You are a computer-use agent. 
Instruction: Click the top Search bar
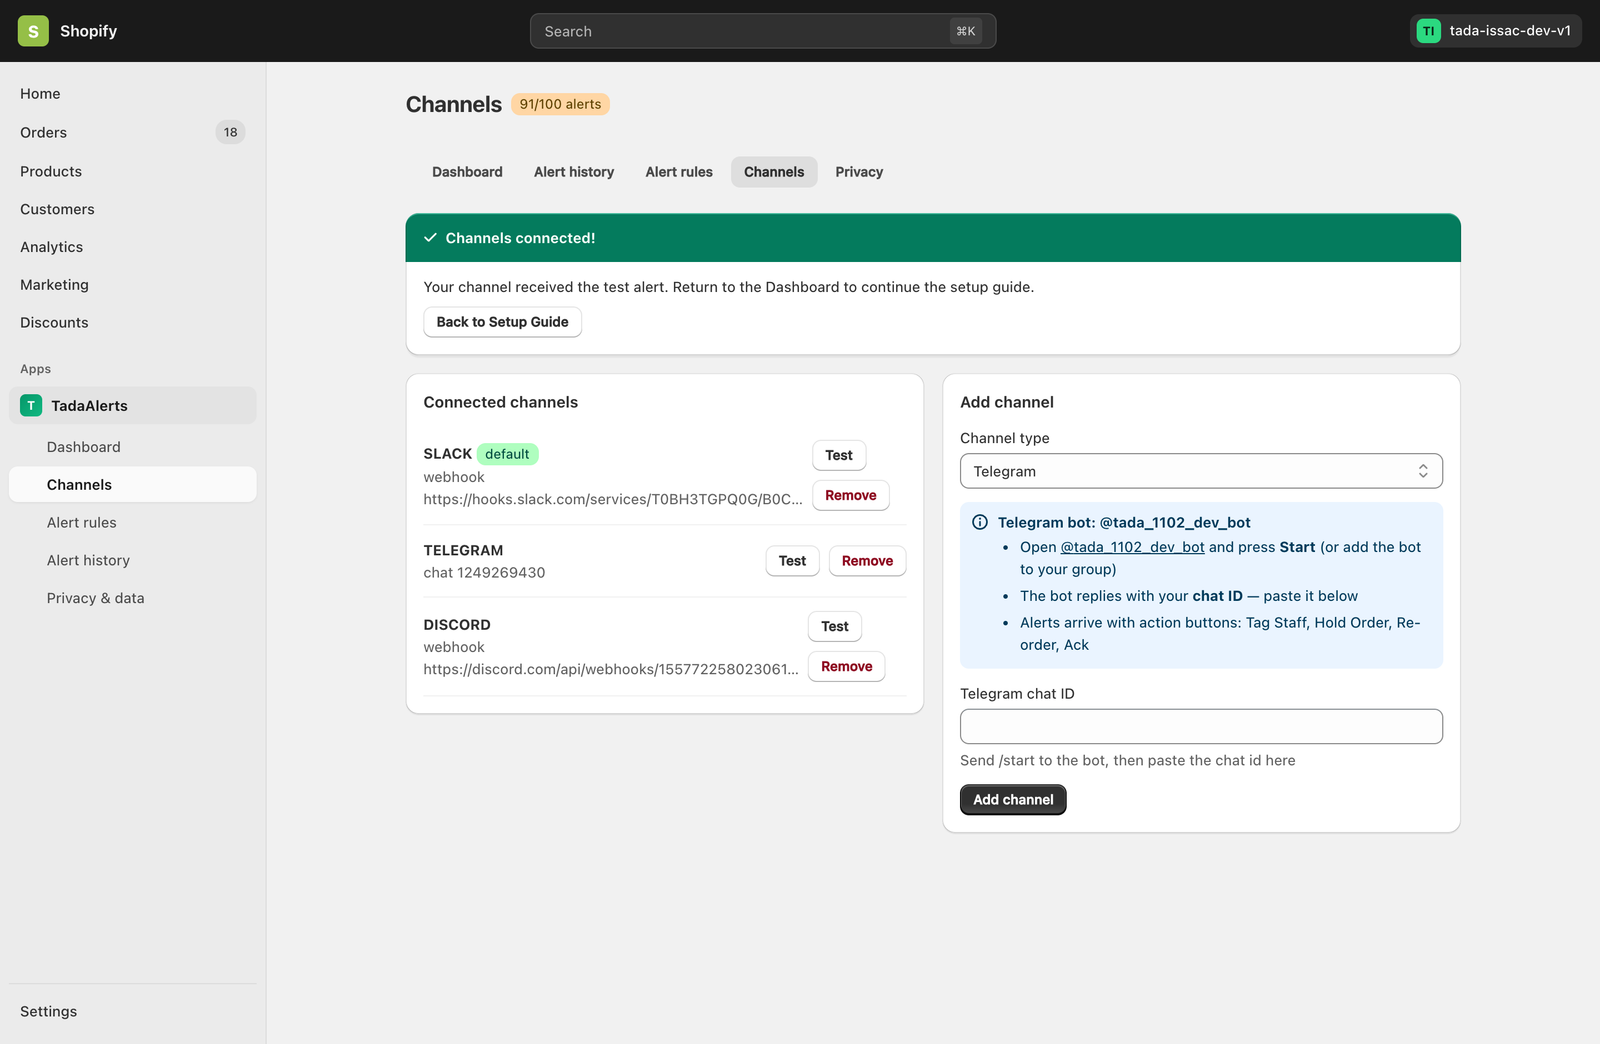pyautogui.click(x=763, y=31)
